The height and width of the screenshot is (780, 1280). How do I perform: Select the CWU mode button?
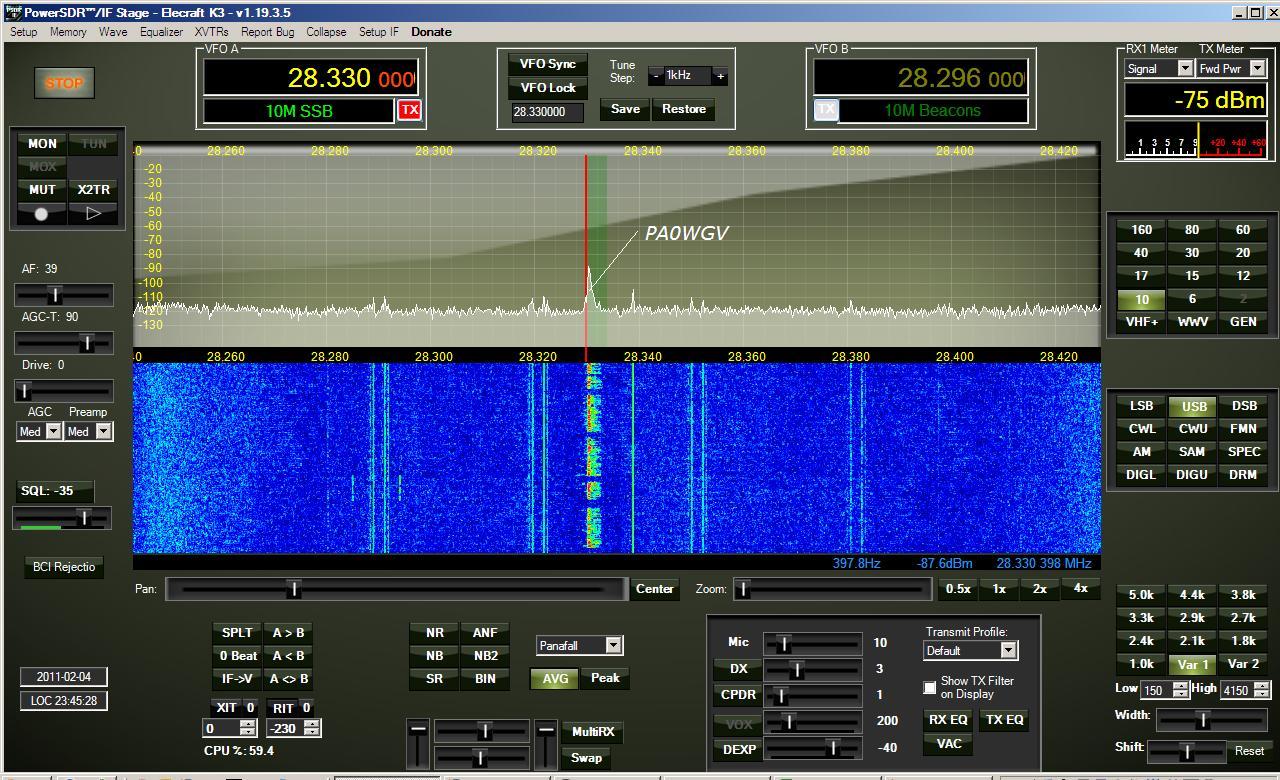click(x=1193, y=429)
